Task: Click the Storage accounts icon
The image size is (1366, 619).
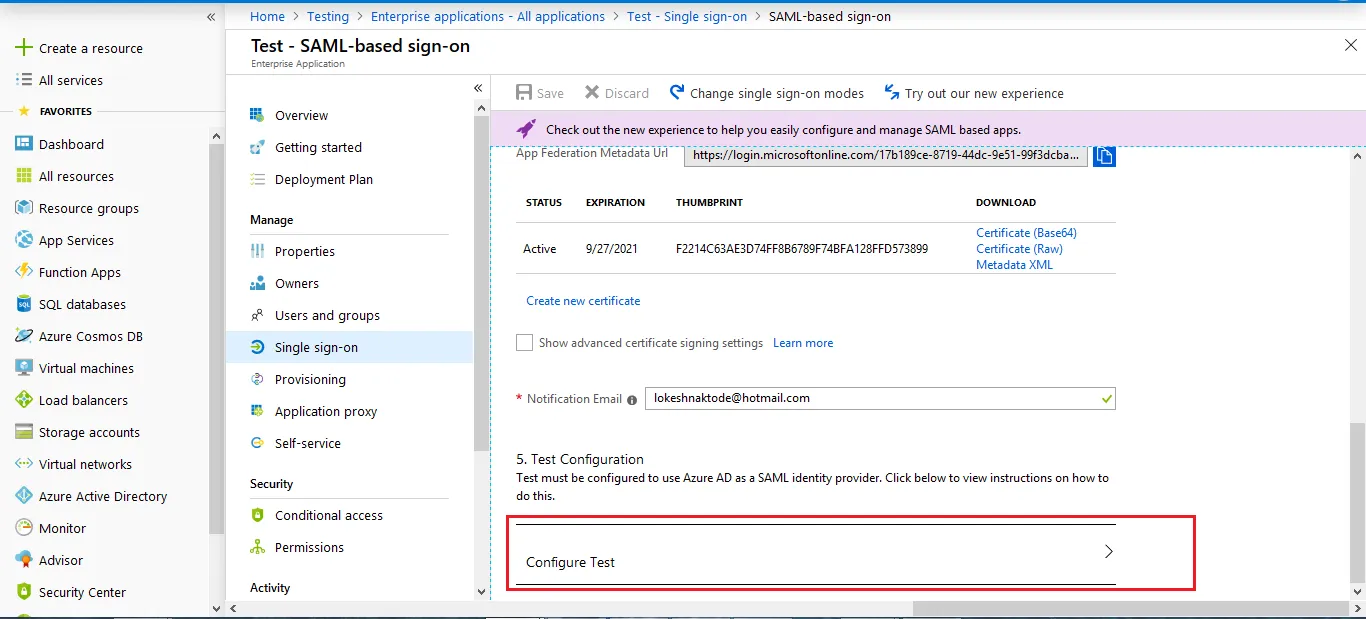Action: click(24, 432)
